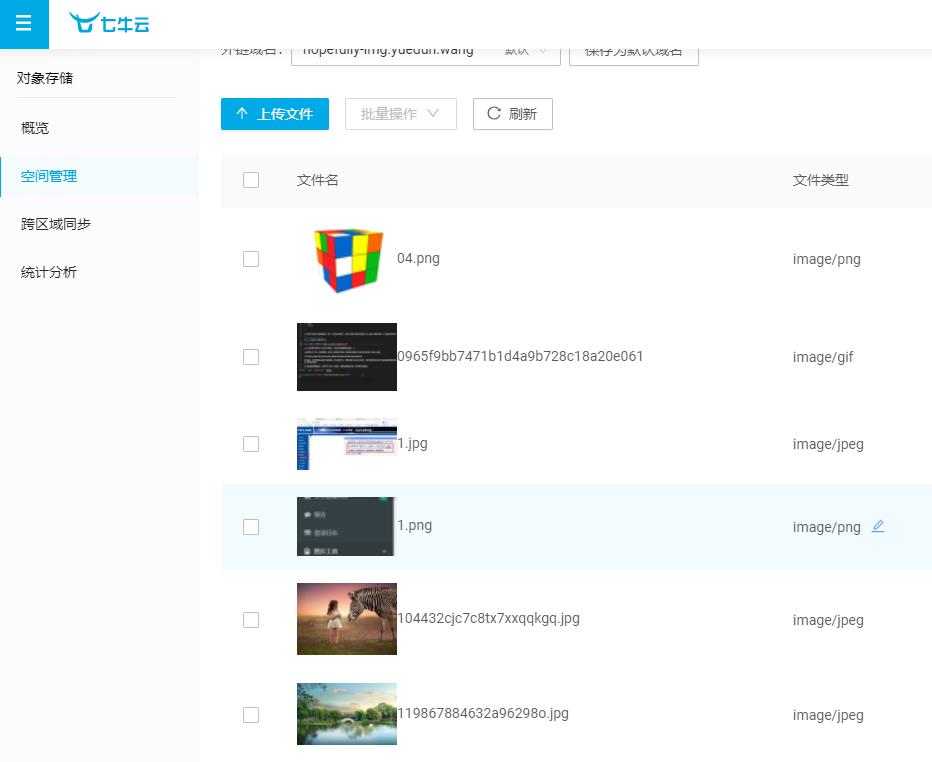Viewport: 932px width, 762px height.
Task: Open the Rubik's cube thumbnail of 04.png
Action: click(347, 259)
